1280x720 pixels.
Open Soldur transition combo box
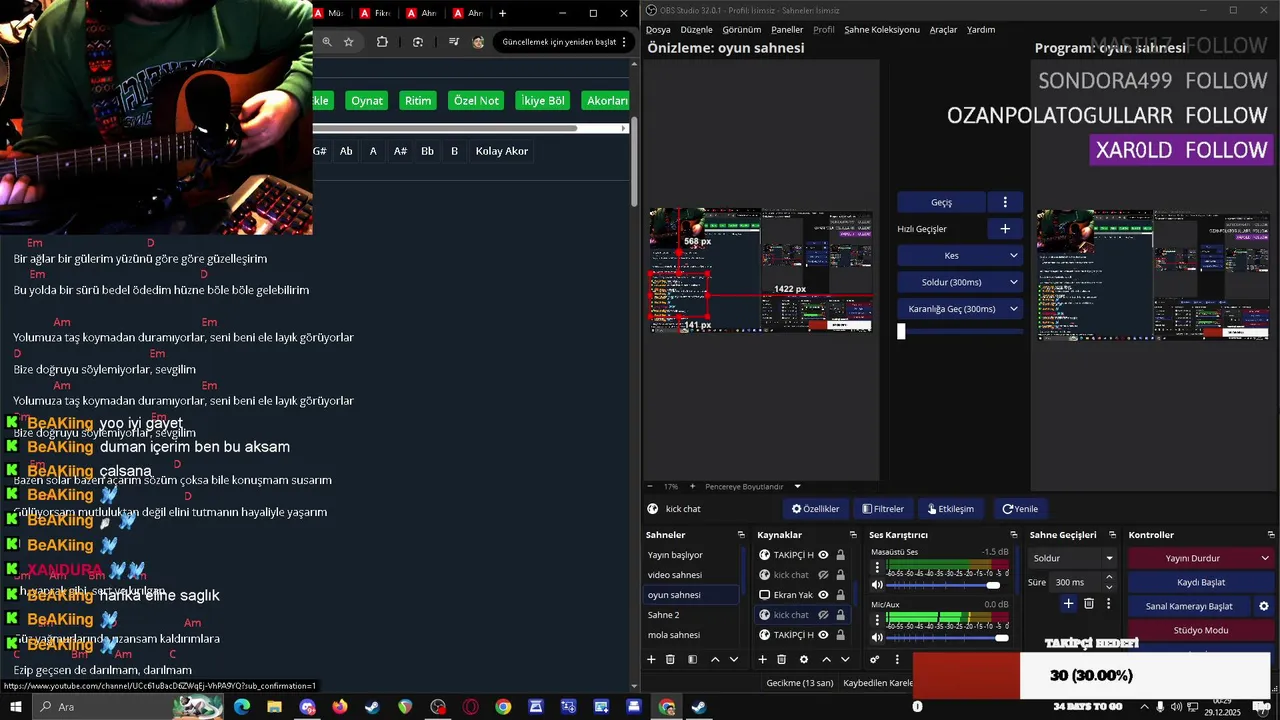pyautogui.click(x=1072, y=558)
